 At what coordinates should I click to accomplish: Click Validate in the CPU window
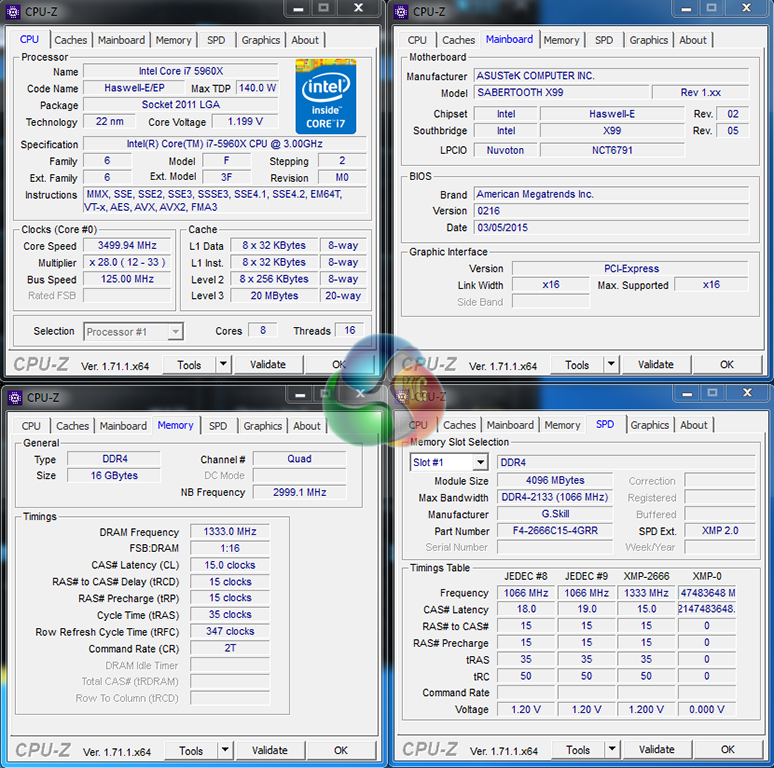[x=268, y=365]
